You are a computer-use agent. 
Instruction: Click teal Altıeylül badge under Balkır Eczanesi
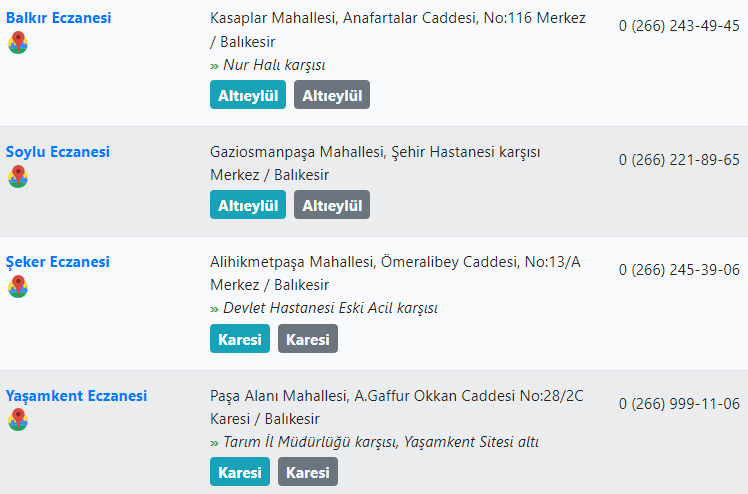[x=248, y=94]
